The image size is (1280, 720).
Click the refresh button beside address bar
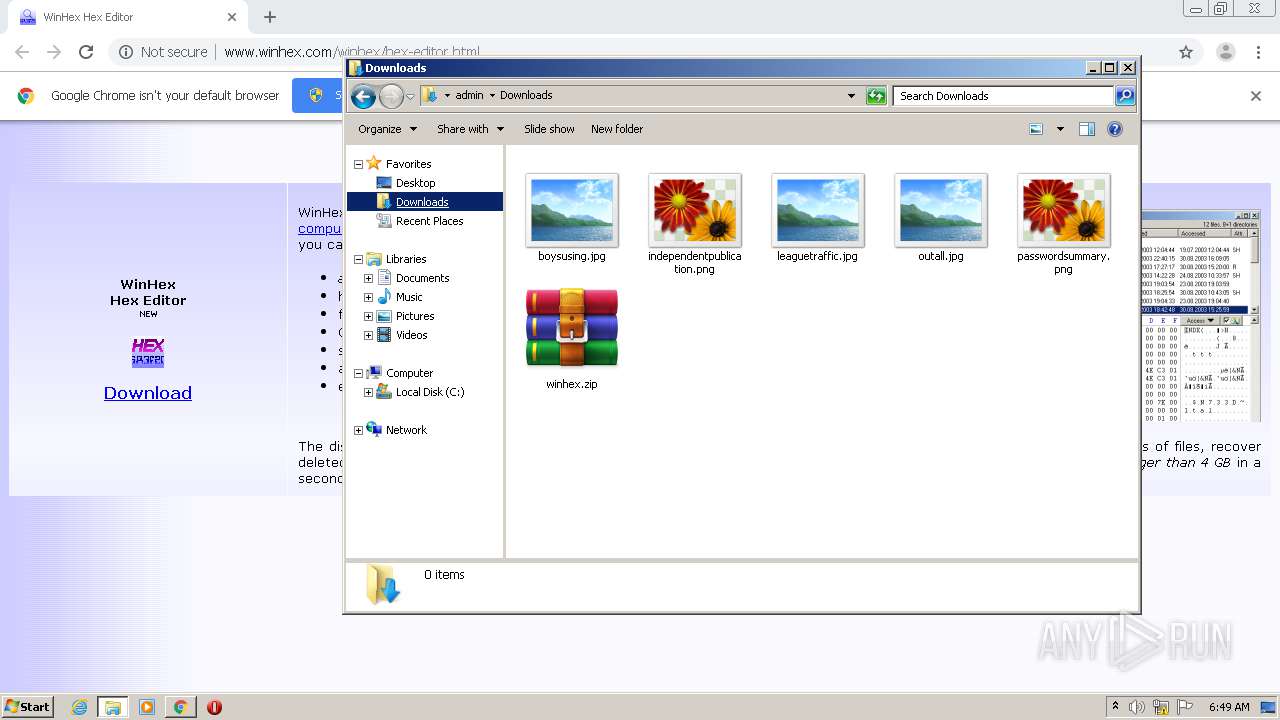coord(876,96)
